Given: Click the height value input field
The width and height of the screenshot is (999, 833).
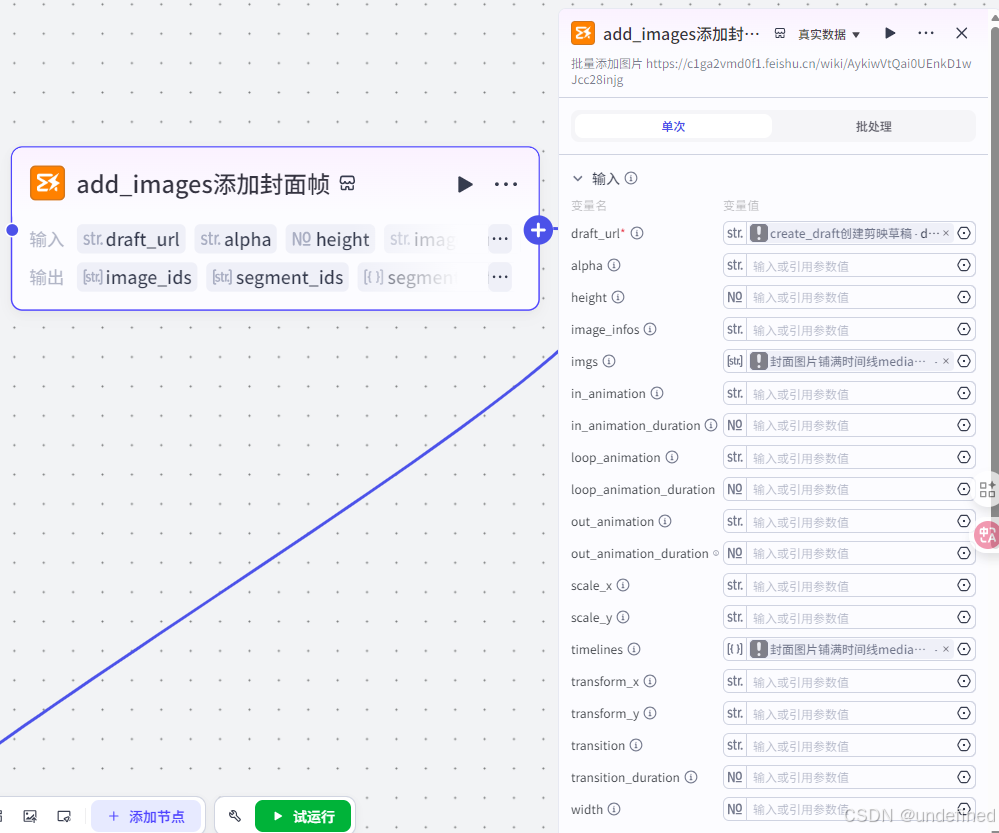Looking at the screenshot, I should click(851, 298).
